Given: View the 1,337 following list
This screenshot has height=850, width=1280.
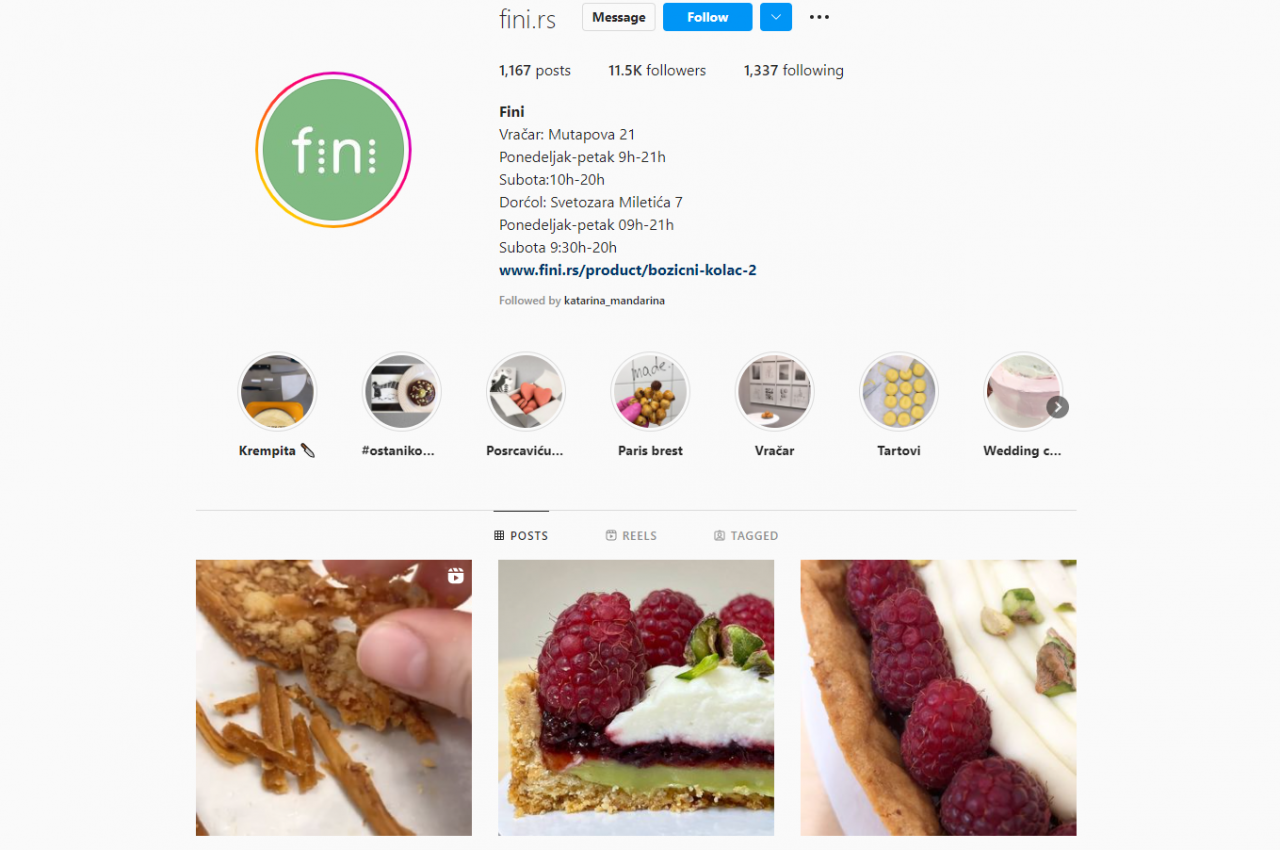Looking at the screenshot, I should click(x=794, y=70).
